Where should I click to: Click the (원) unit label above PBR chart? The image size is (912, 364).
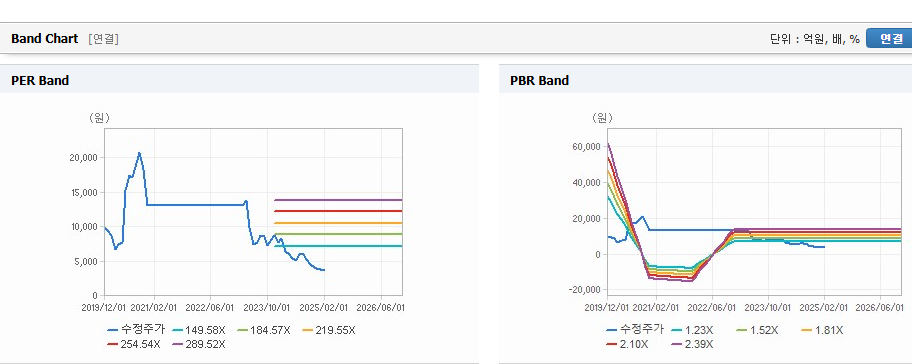(603, 118)
